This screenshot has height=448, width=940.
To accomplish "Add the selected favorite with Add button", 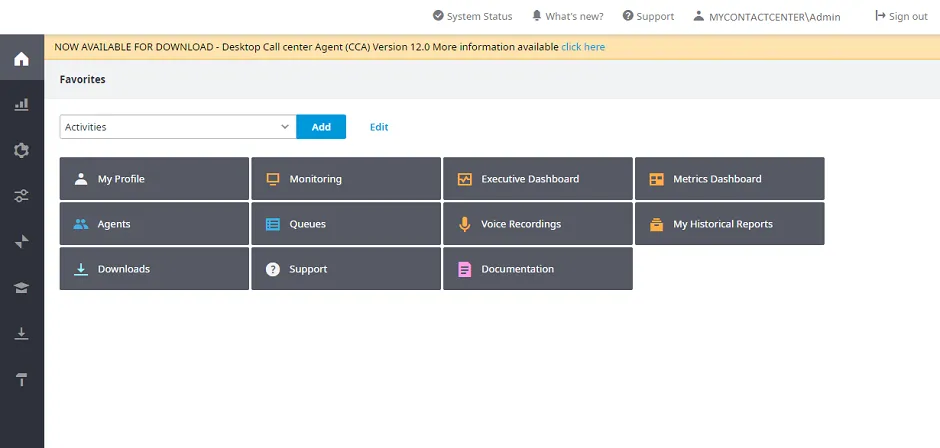I will 321,127.
